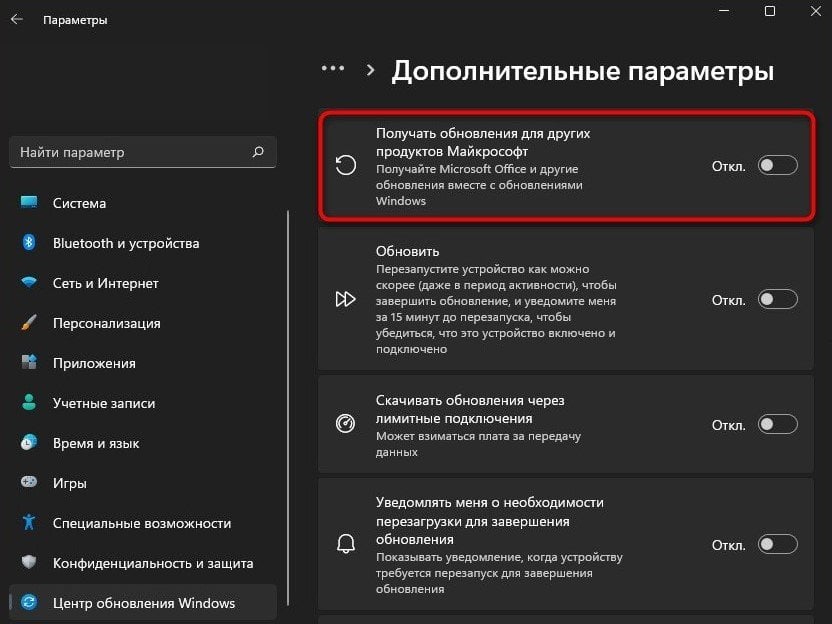Open Bluetooth и устройства section
Image resolution: width=832 pixels, height=624 pixels.
coord(143,243)
